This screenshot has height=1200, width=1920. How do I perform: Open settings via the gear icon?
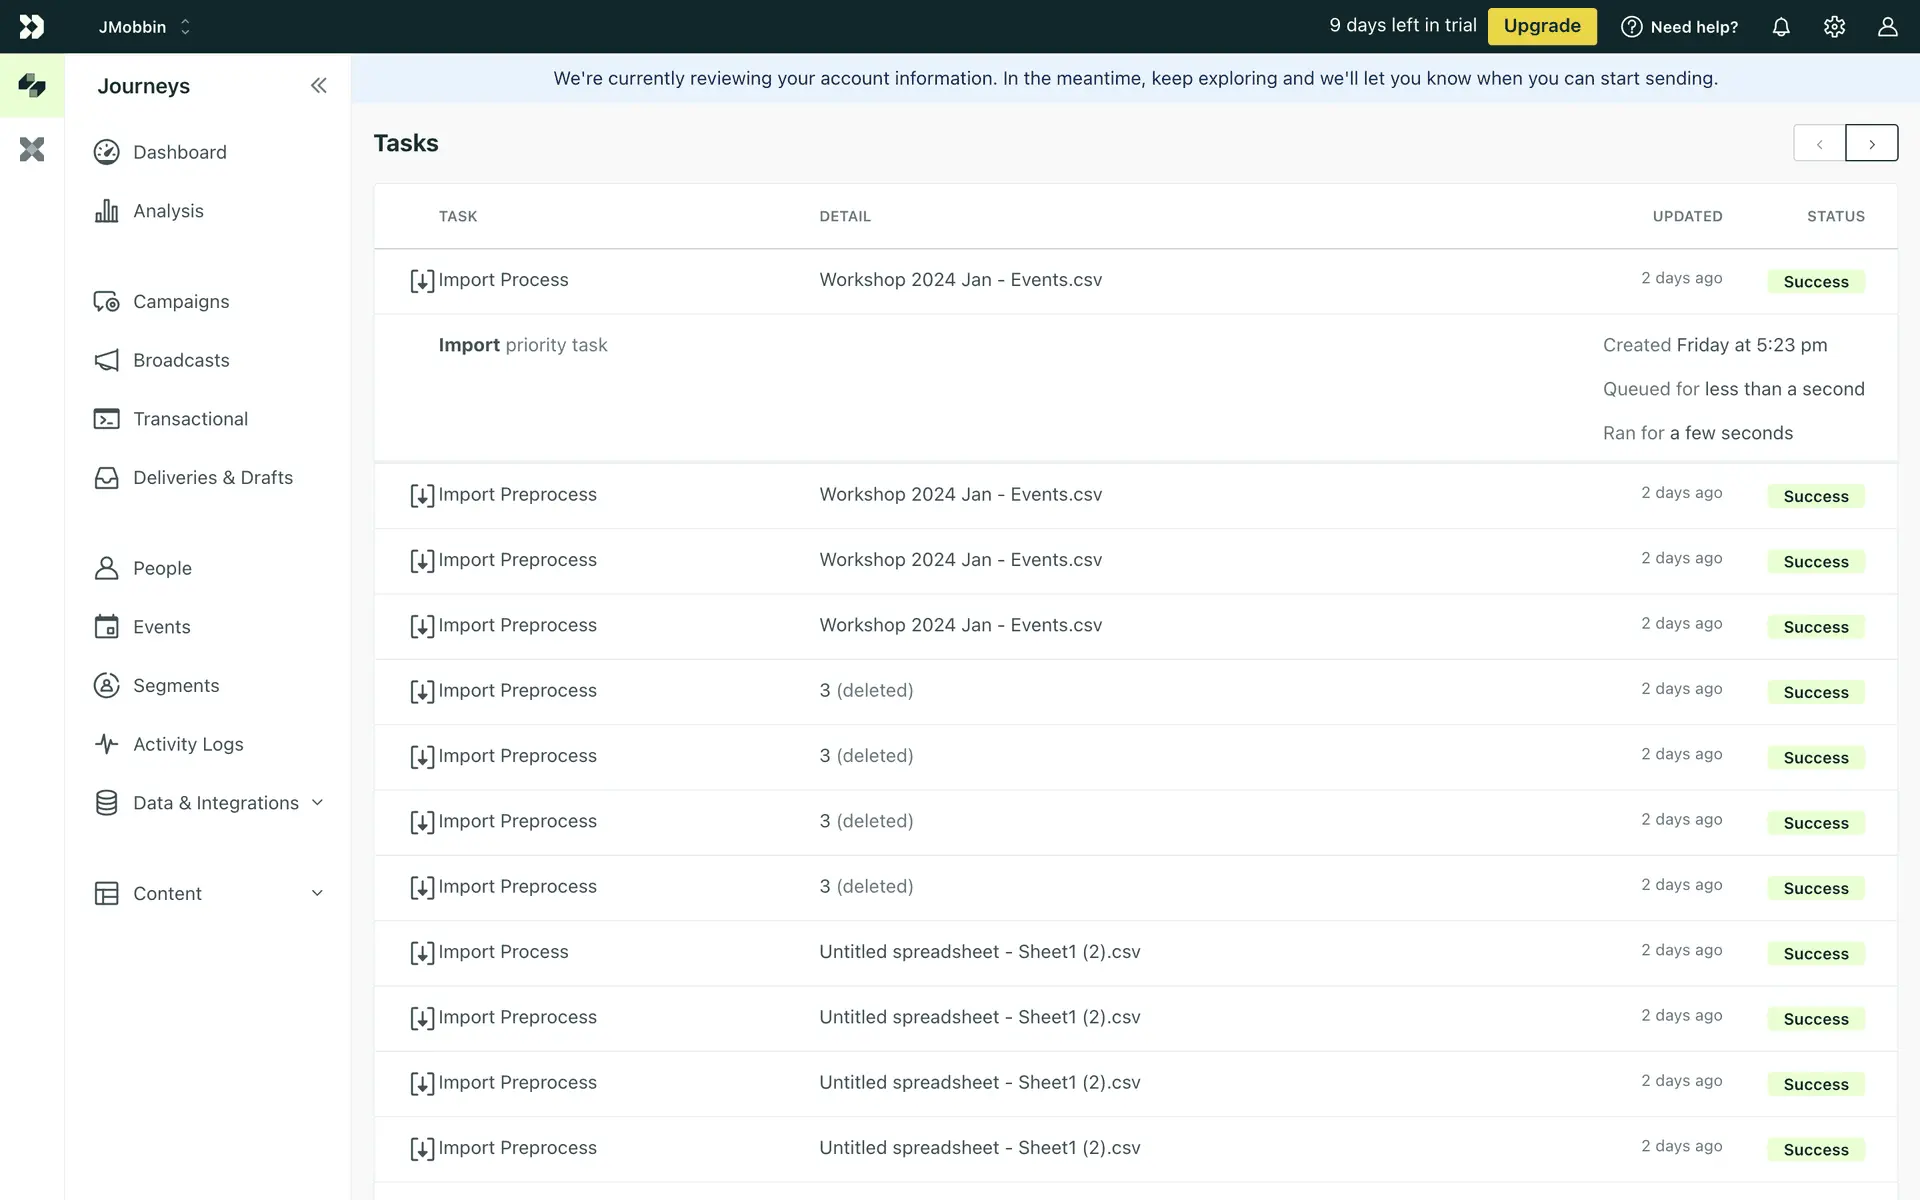tap(1834, 27)
